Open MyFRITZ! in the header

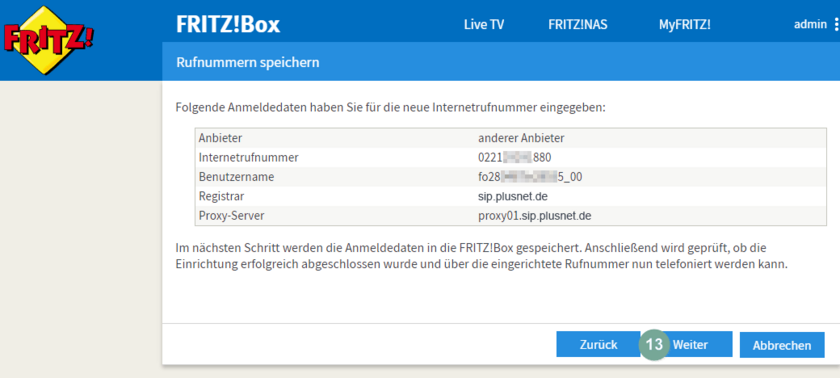pos(685,25)
